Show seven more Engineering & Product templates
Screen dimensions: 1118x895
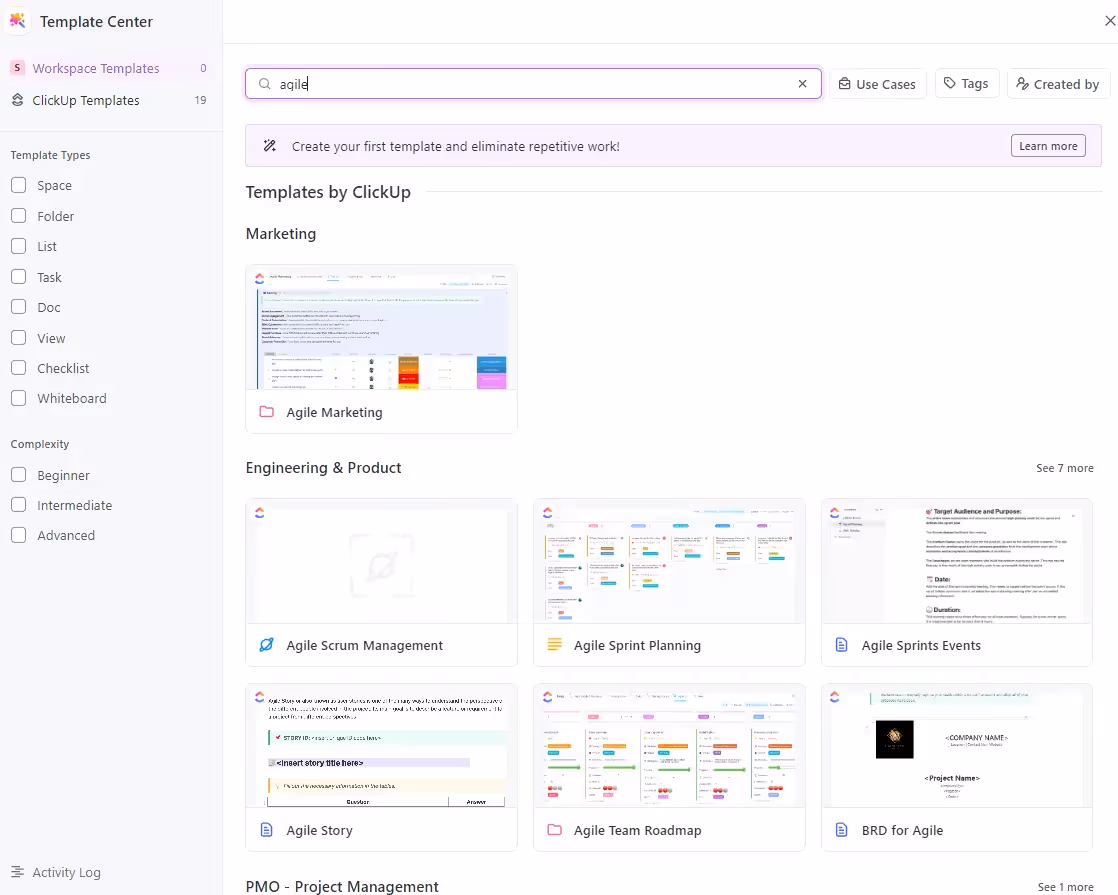point(1064,467)
